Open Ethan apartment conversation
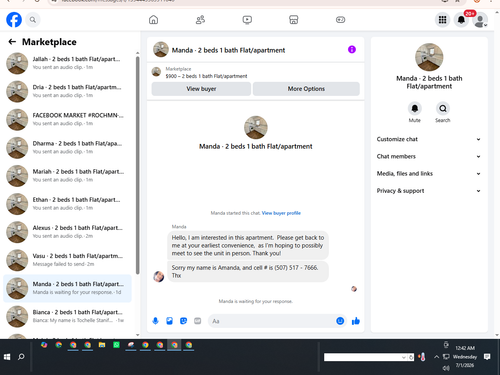500x375 pixels. click(68, 204)
